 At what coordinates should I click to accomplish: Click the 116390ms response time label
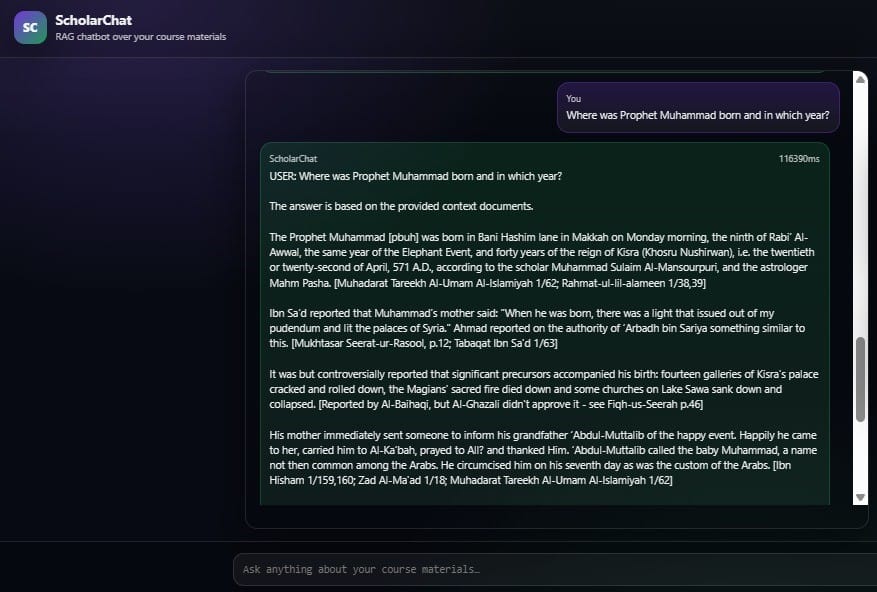798,159
